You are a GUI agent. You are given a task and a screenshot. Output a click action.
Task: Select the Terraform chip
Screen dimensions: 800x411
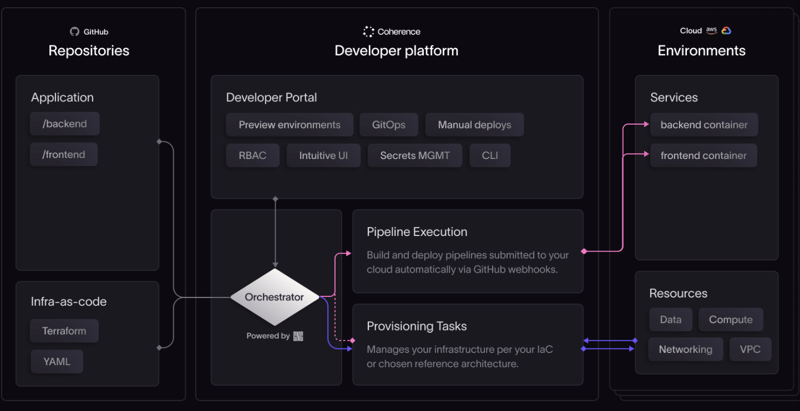point(64,331)
